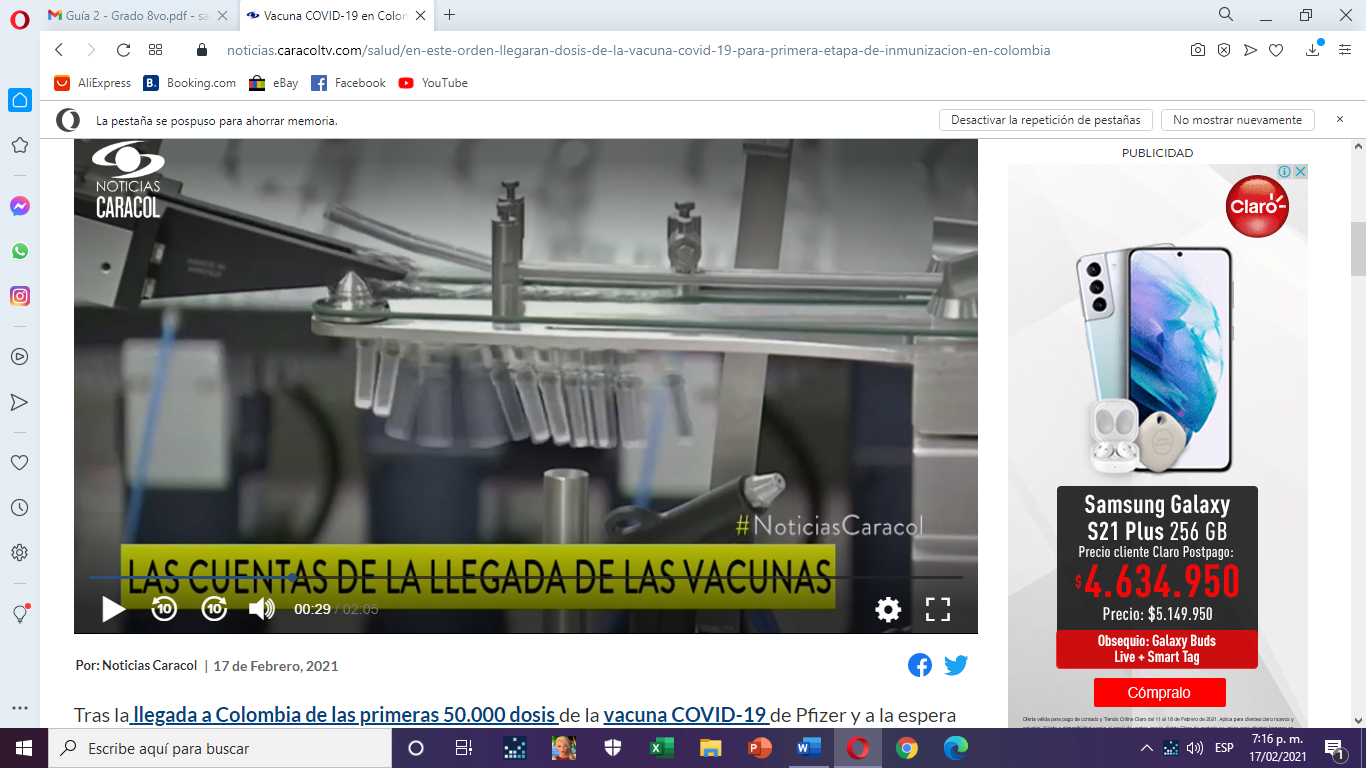Viewport: 1366px width, 768px height.
Task: Open Messenger in the Opera sidebar
Action: (x=19, y=206)
